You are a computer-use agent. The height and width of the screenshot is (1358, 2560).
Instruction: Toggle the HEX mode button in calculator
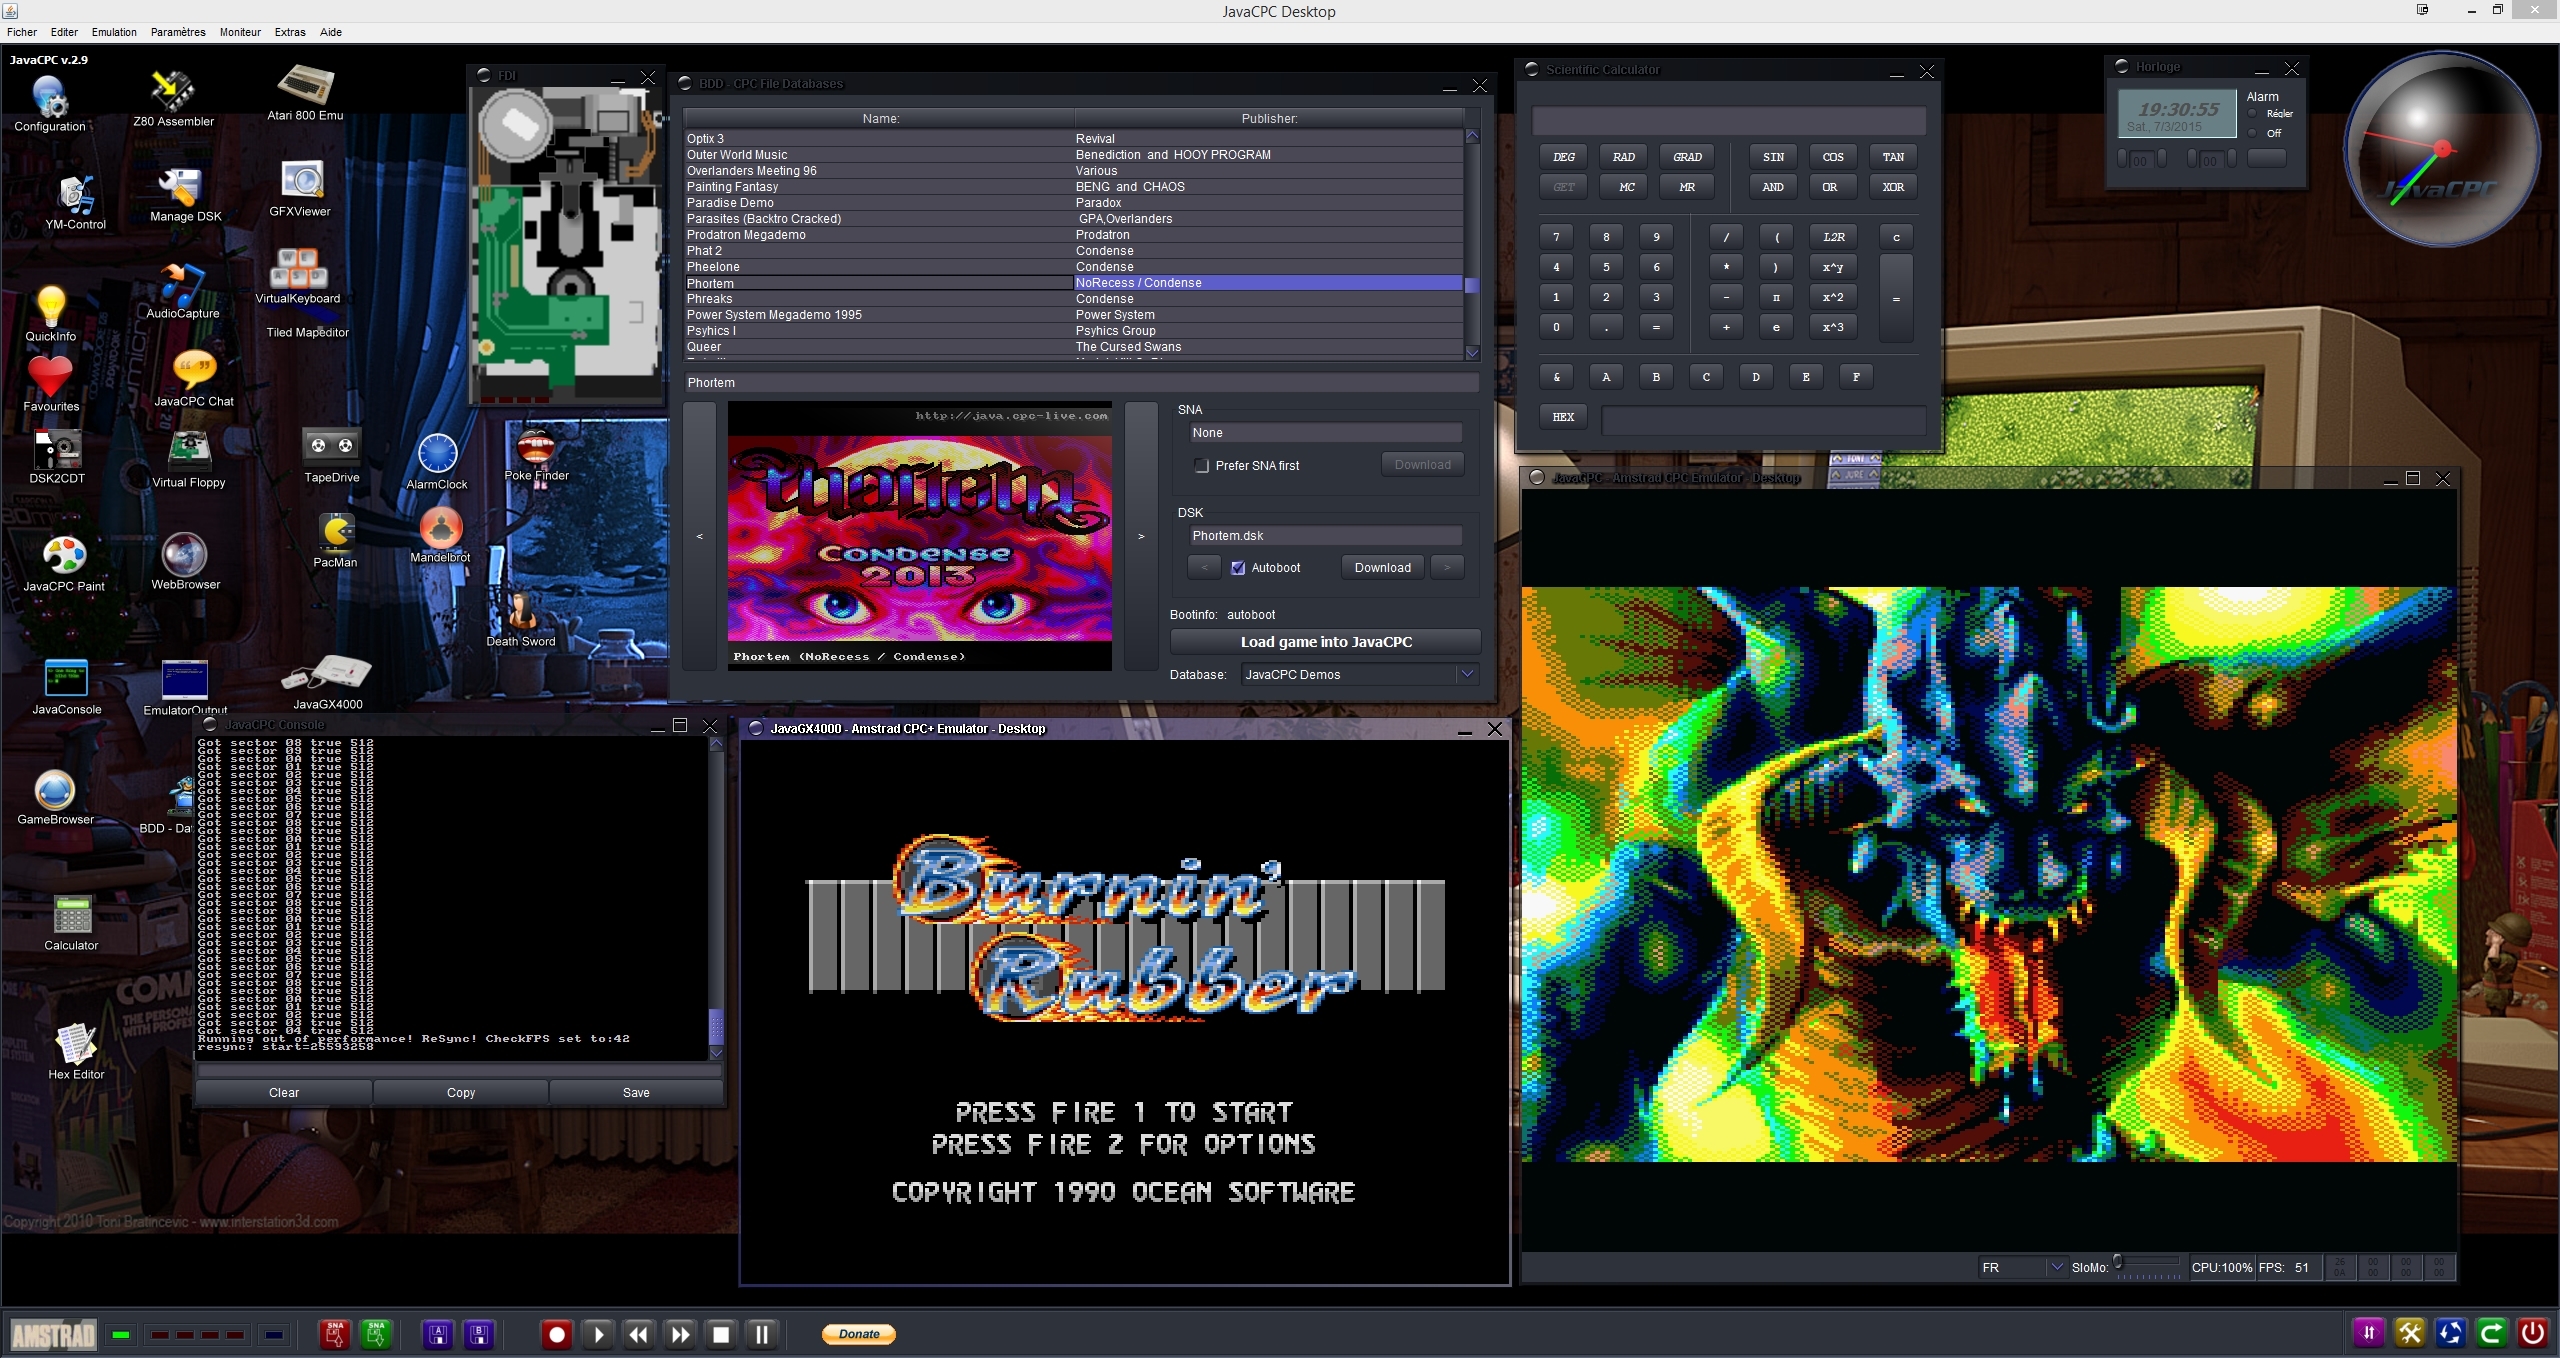click(x=1563, y=417)
